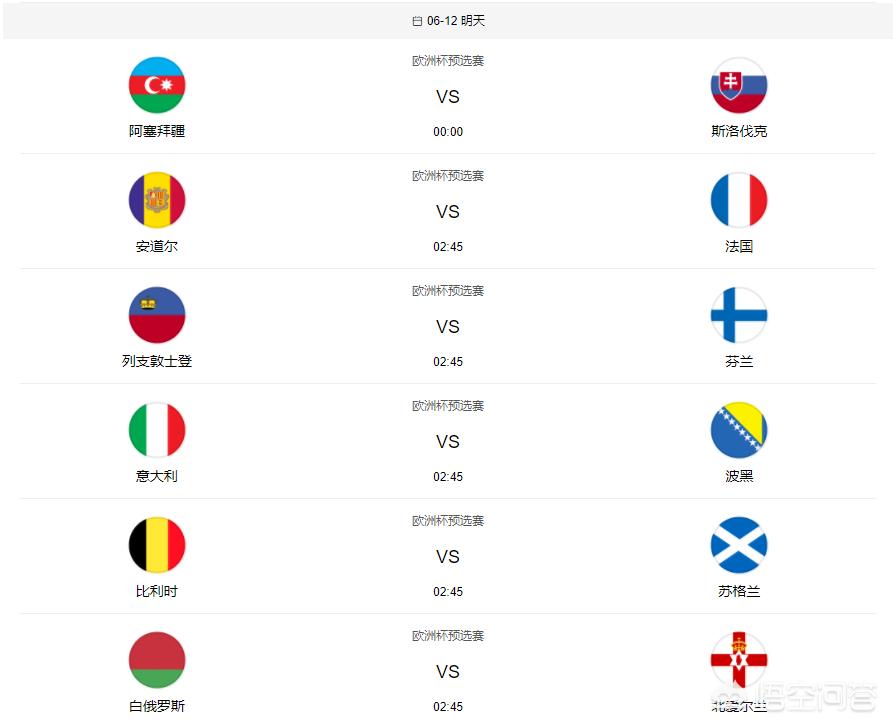Viewport: 893px width, 728px height.
Task: Click team name 苏格兰
Action: (739, 591)
